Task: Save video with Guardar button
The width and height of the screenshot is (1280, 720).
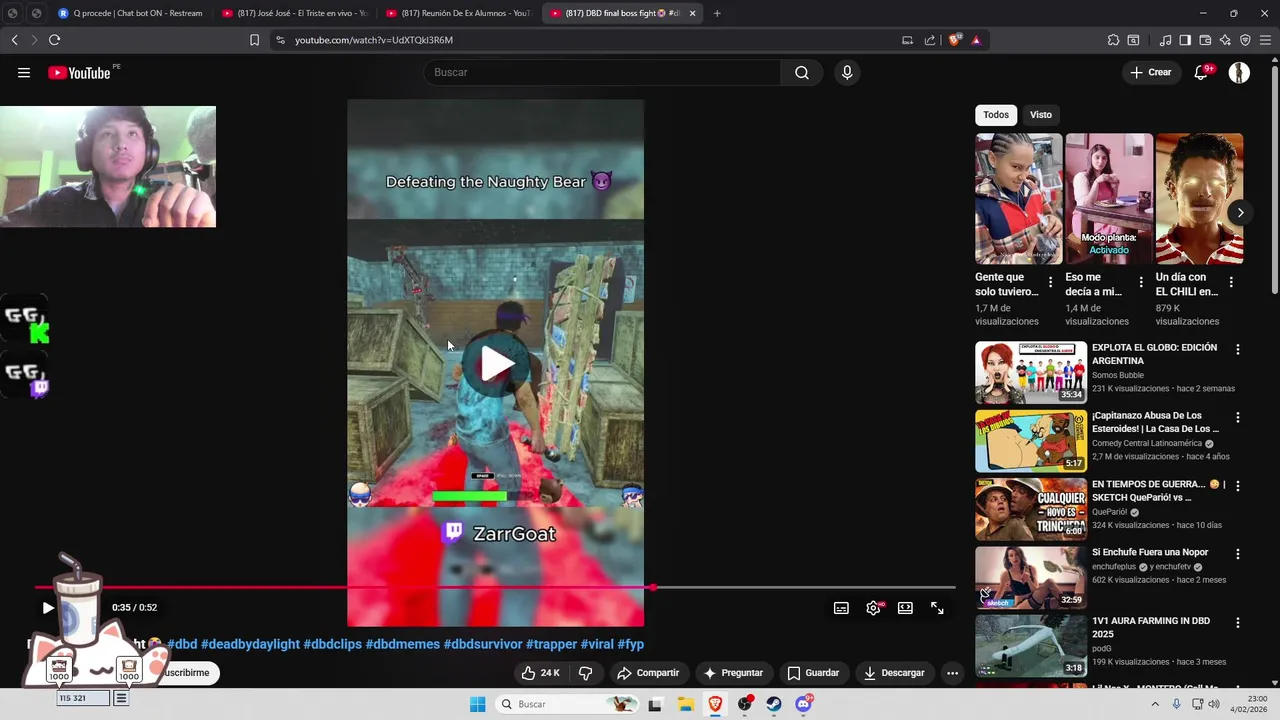Action: pyautogui.click(x=813, y=673)
